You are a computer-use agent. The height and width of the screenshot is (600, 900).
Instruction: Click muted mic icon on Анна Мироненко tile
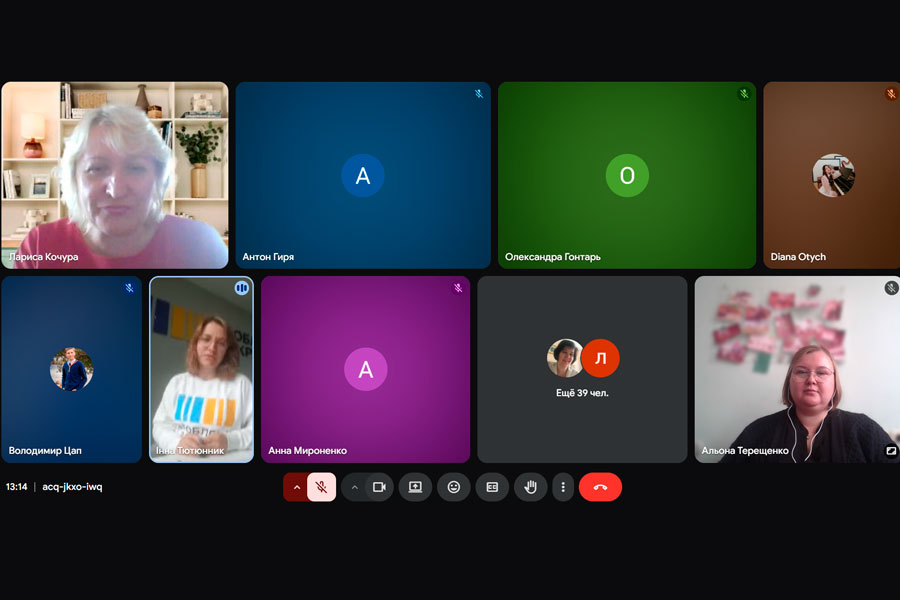click(x=458, y=288)
